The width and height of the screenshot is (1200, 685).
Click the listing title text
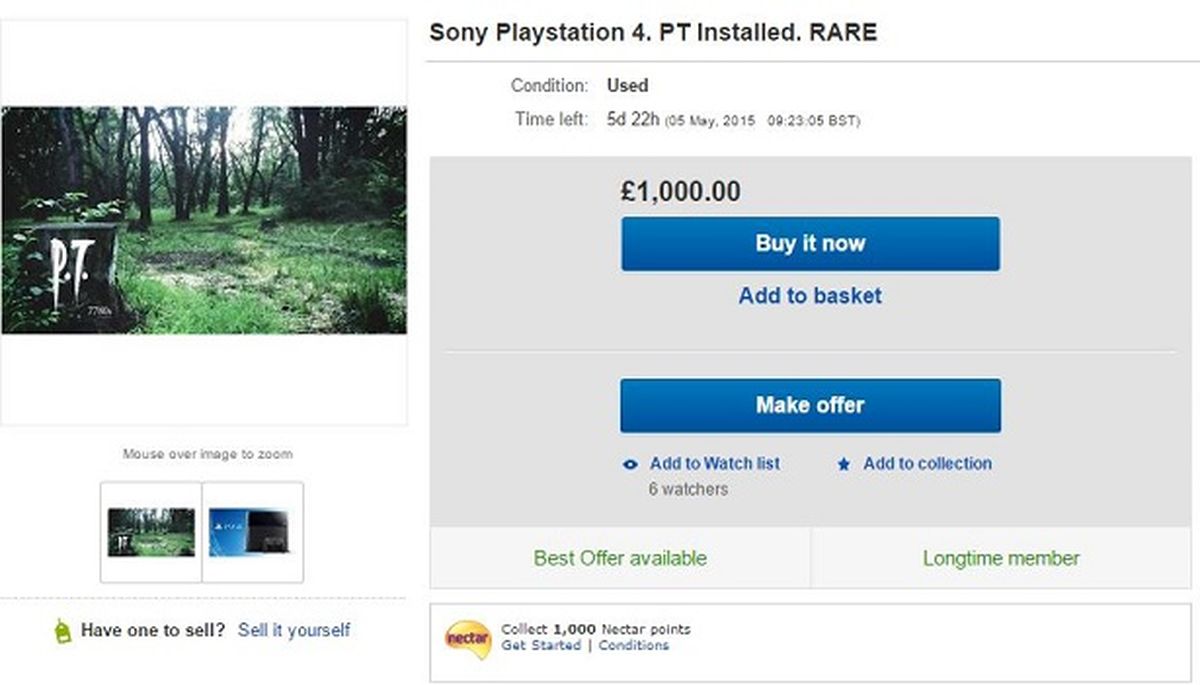[653, 31]
